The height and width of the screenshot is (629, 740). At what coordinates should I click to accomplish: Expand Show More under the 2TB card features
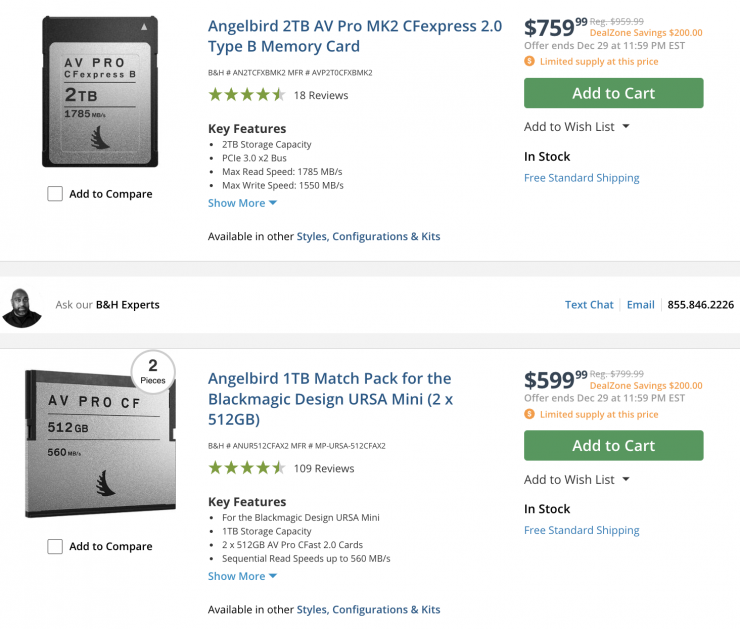(242, 203)
